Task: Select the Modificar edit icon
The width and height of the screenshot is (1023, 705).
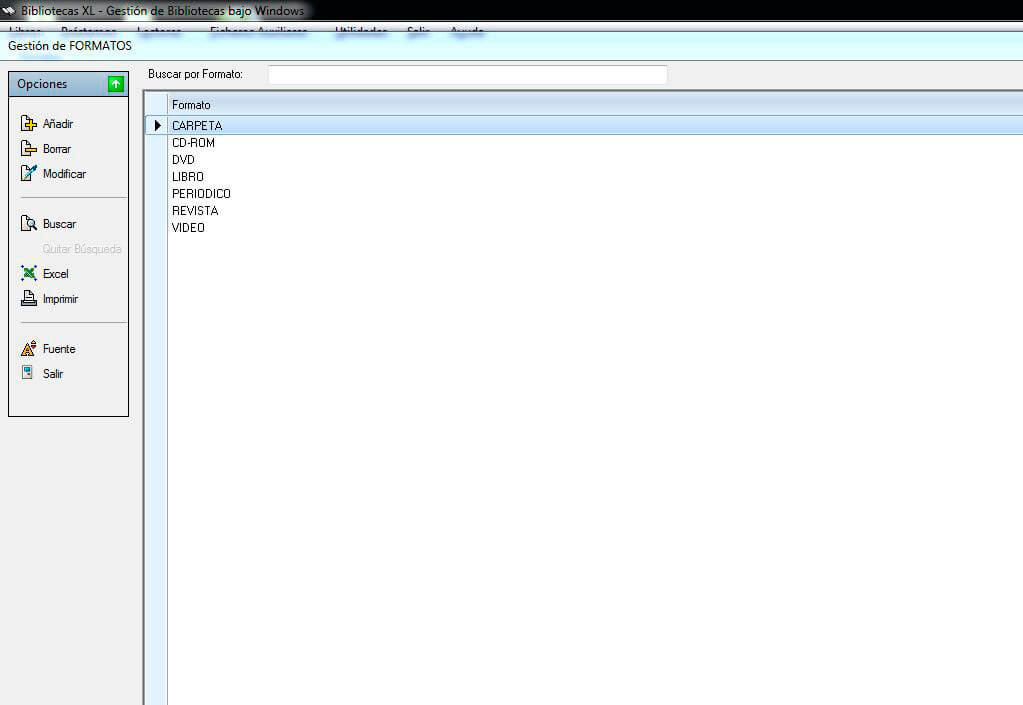Action: (x=29, y=174)
